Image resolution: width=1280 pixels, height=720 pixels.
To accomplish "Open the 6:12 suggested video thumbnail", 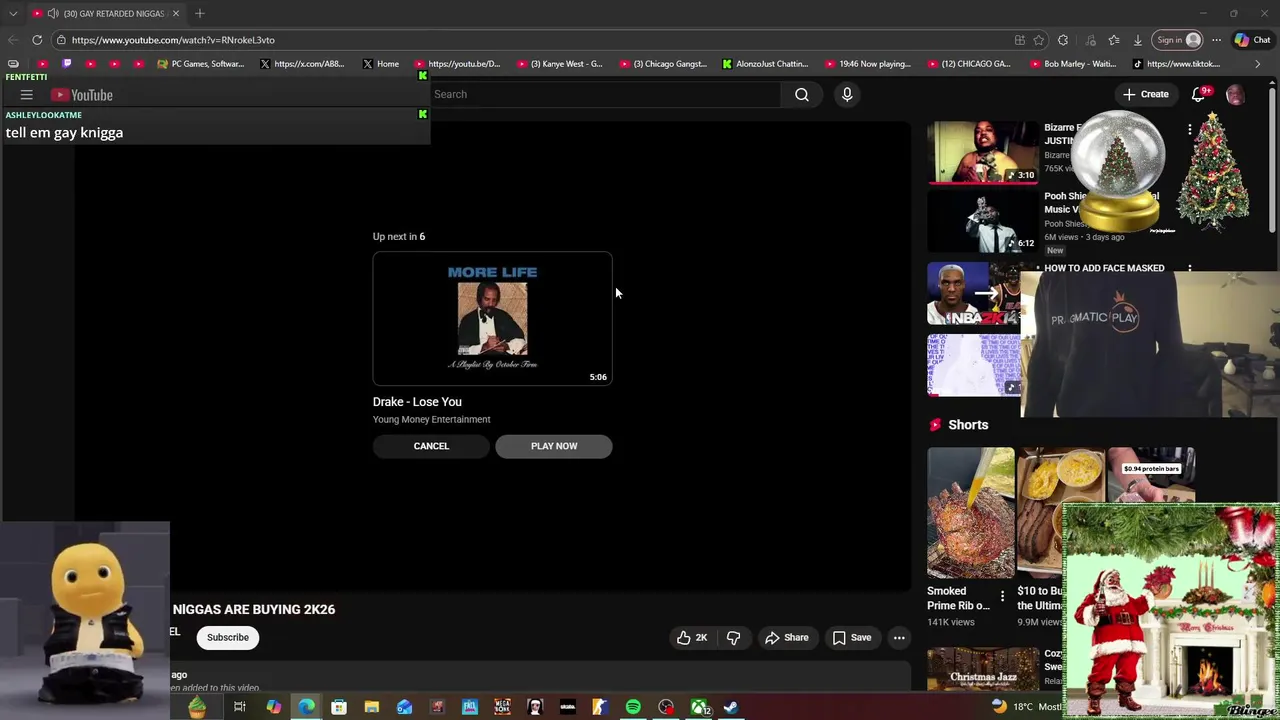I will 983,221.
